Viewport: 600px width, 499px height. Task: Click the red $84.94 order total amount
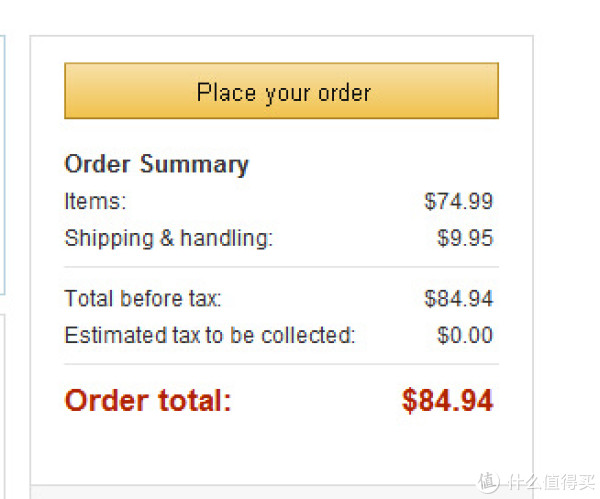(x=447, y=401)
